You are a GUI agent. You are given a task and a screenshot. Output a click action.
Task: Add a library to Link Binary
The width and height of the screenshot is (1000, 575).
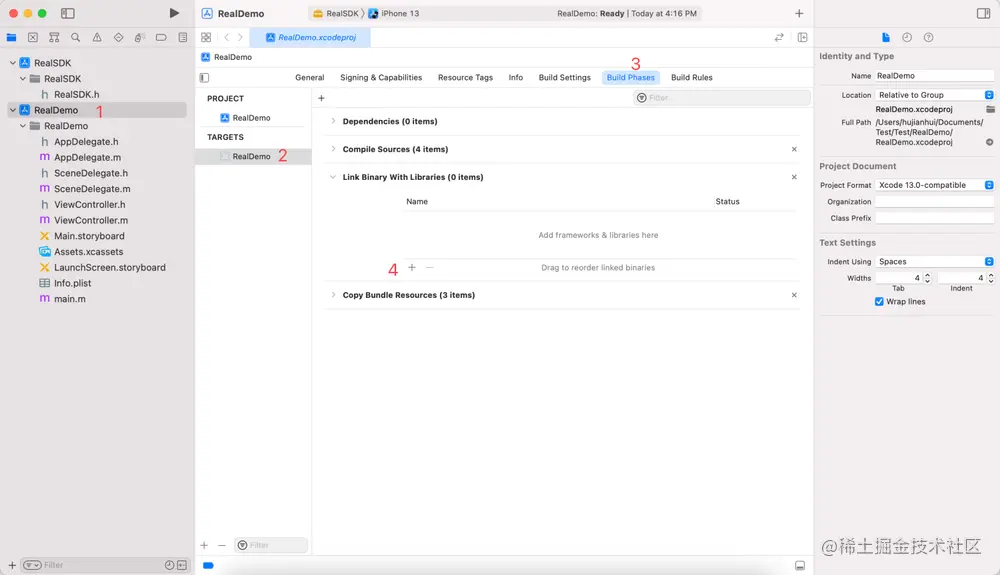(412, 268)
